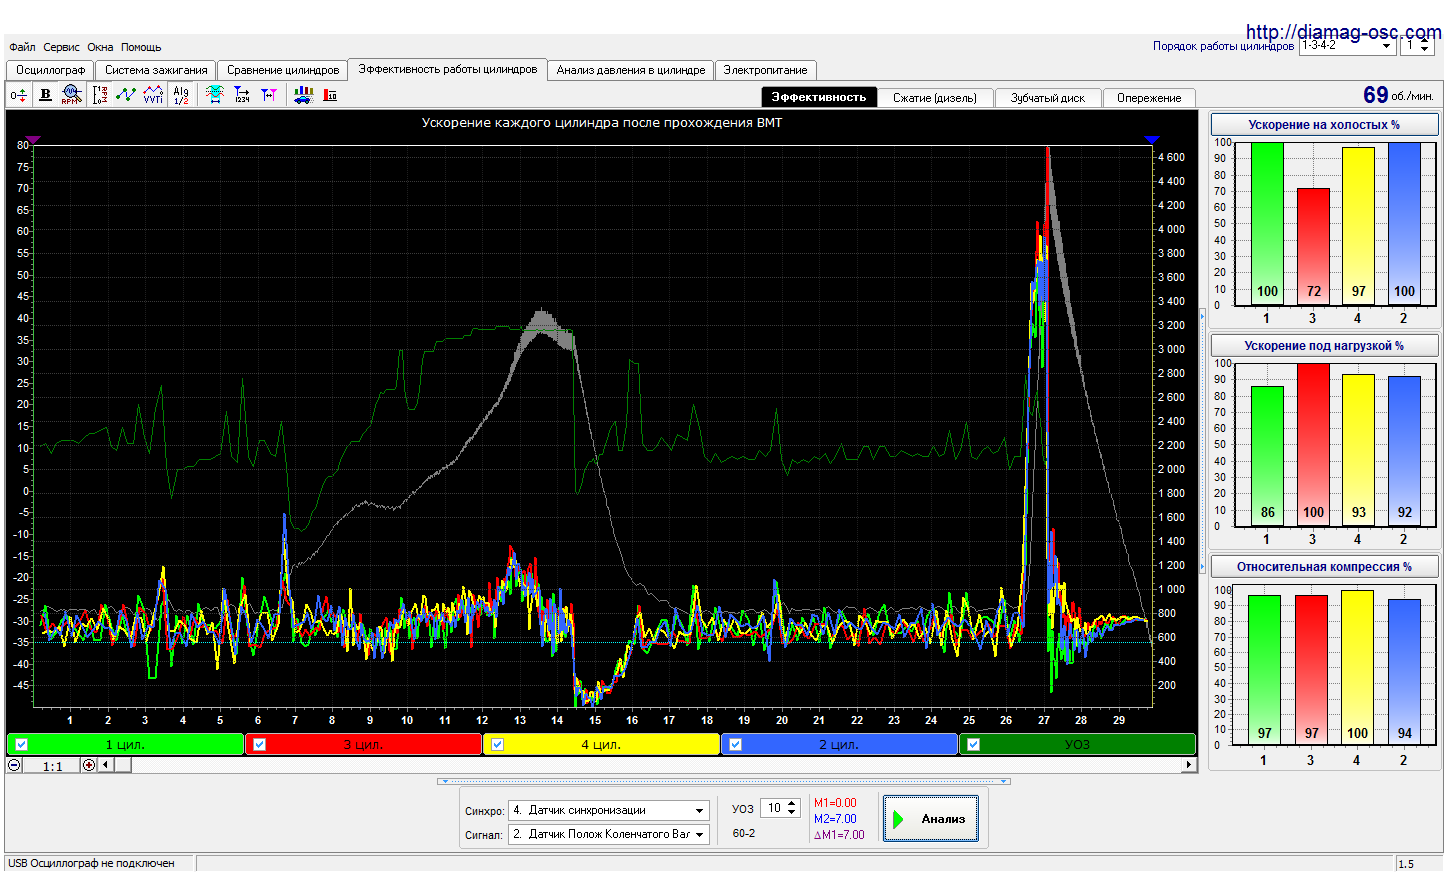Click the Ускорение под нагрузкой % header

(1324, 346)
